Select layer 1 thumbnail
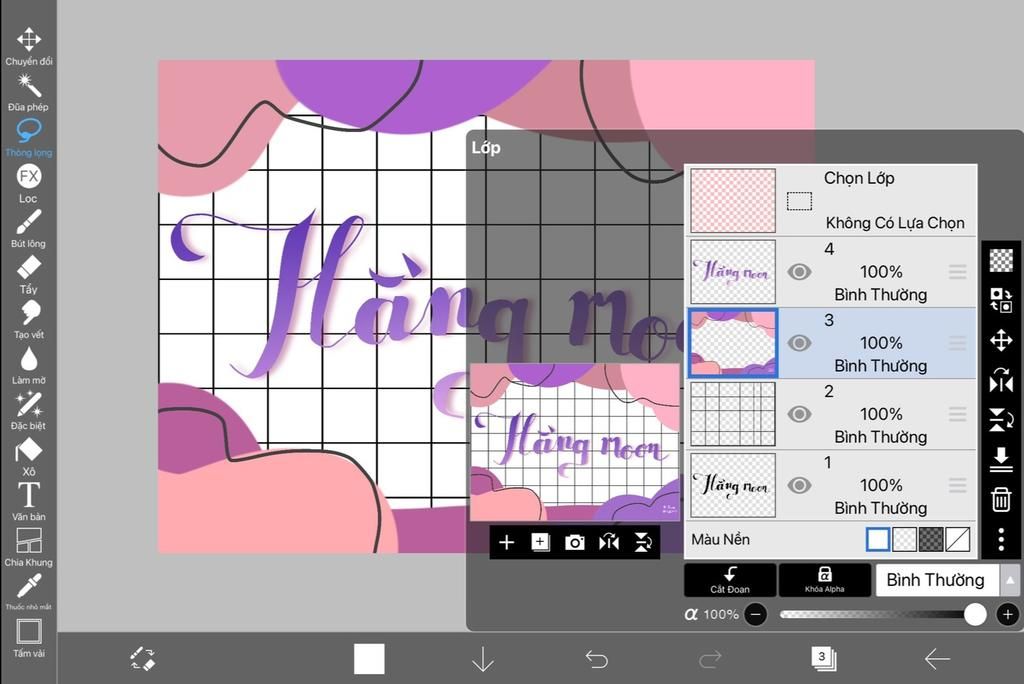 click(x=733, y=485)
